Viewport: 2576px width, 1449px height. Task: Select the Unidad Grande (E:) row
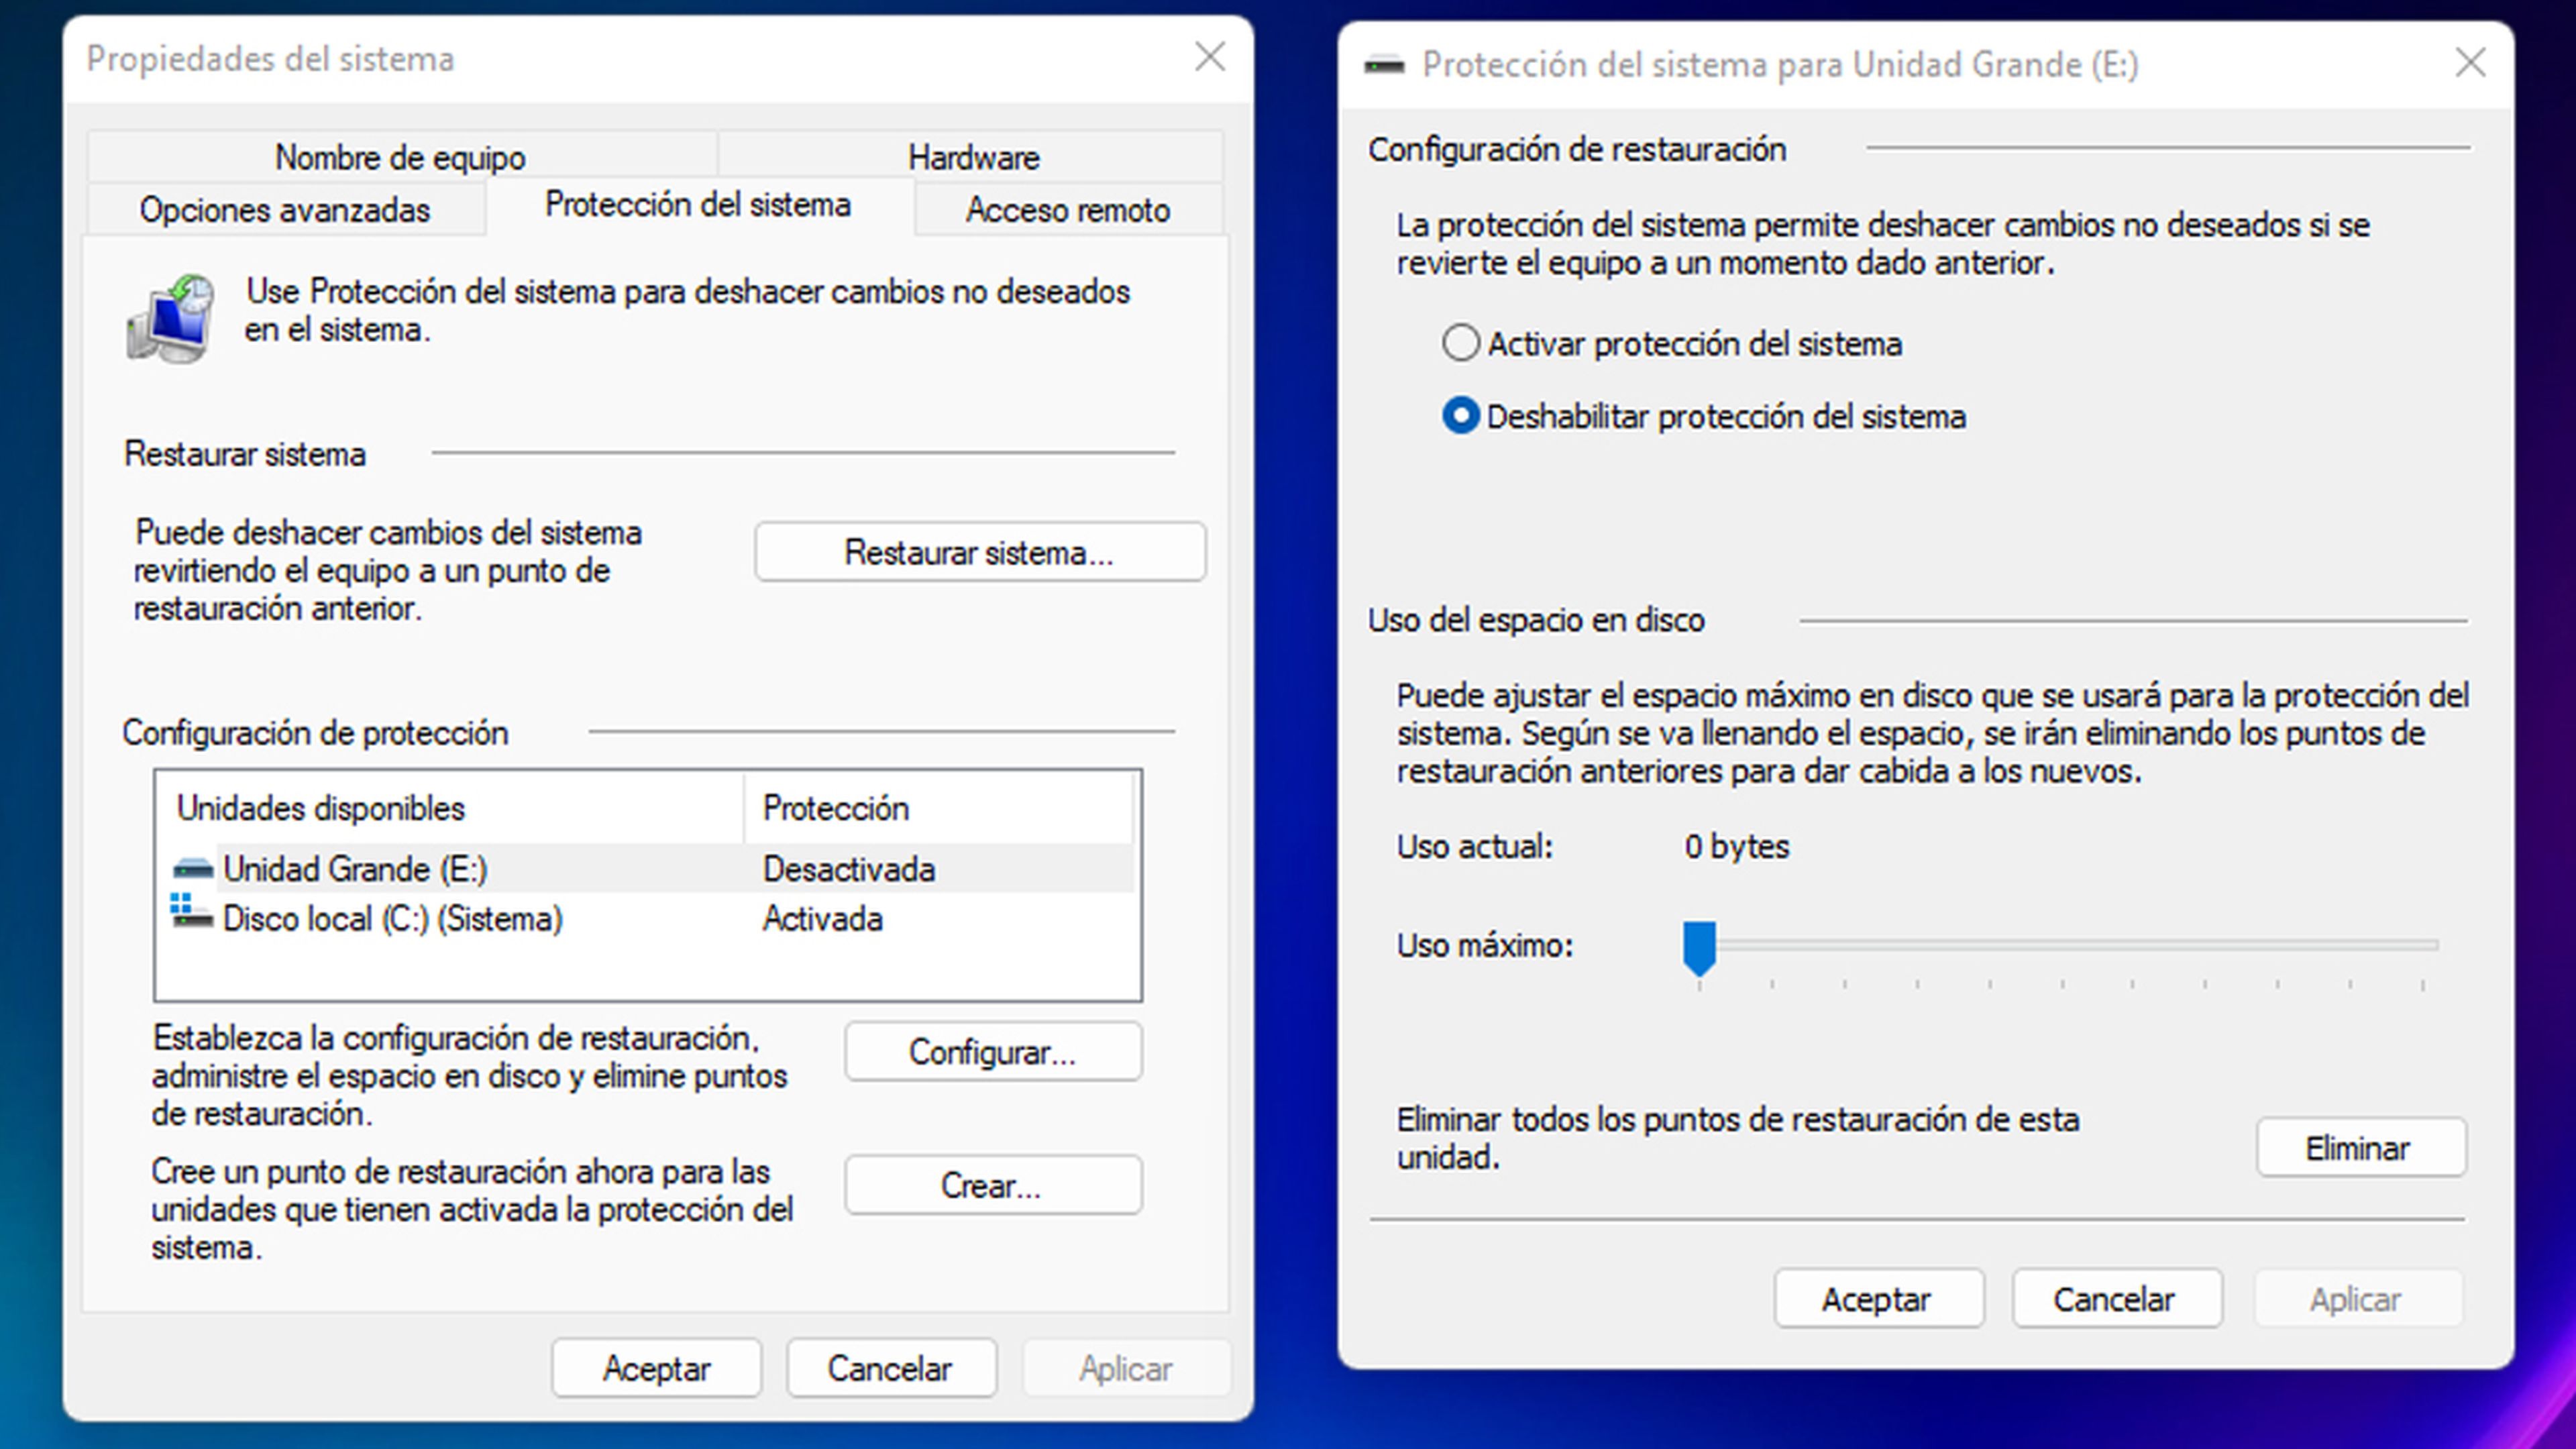click(653, 868)
